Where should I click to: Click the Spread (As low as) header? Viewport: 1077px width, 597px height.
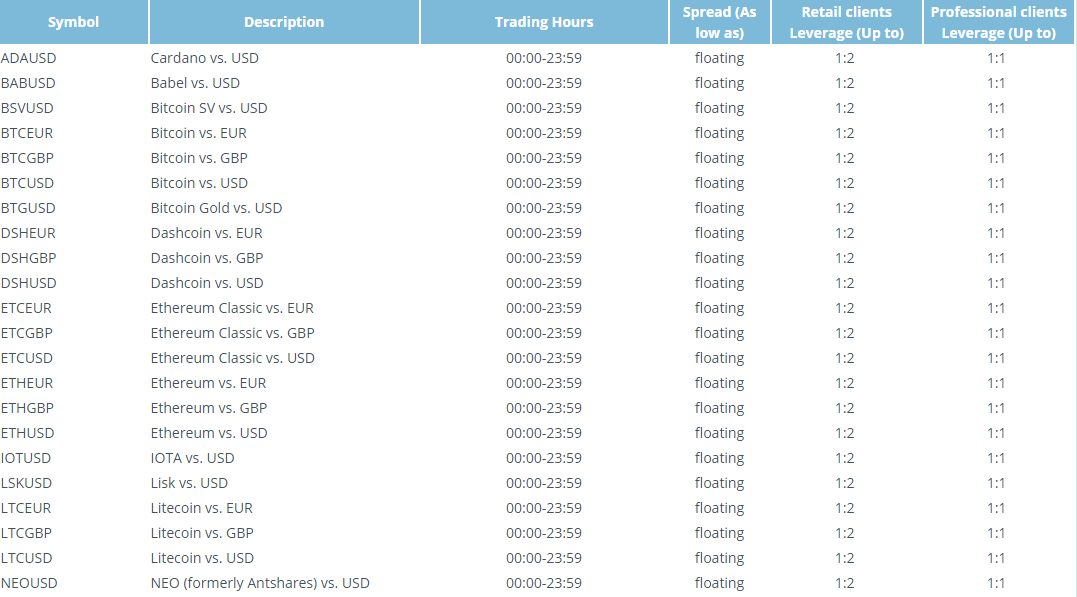[x=719, y=22]
